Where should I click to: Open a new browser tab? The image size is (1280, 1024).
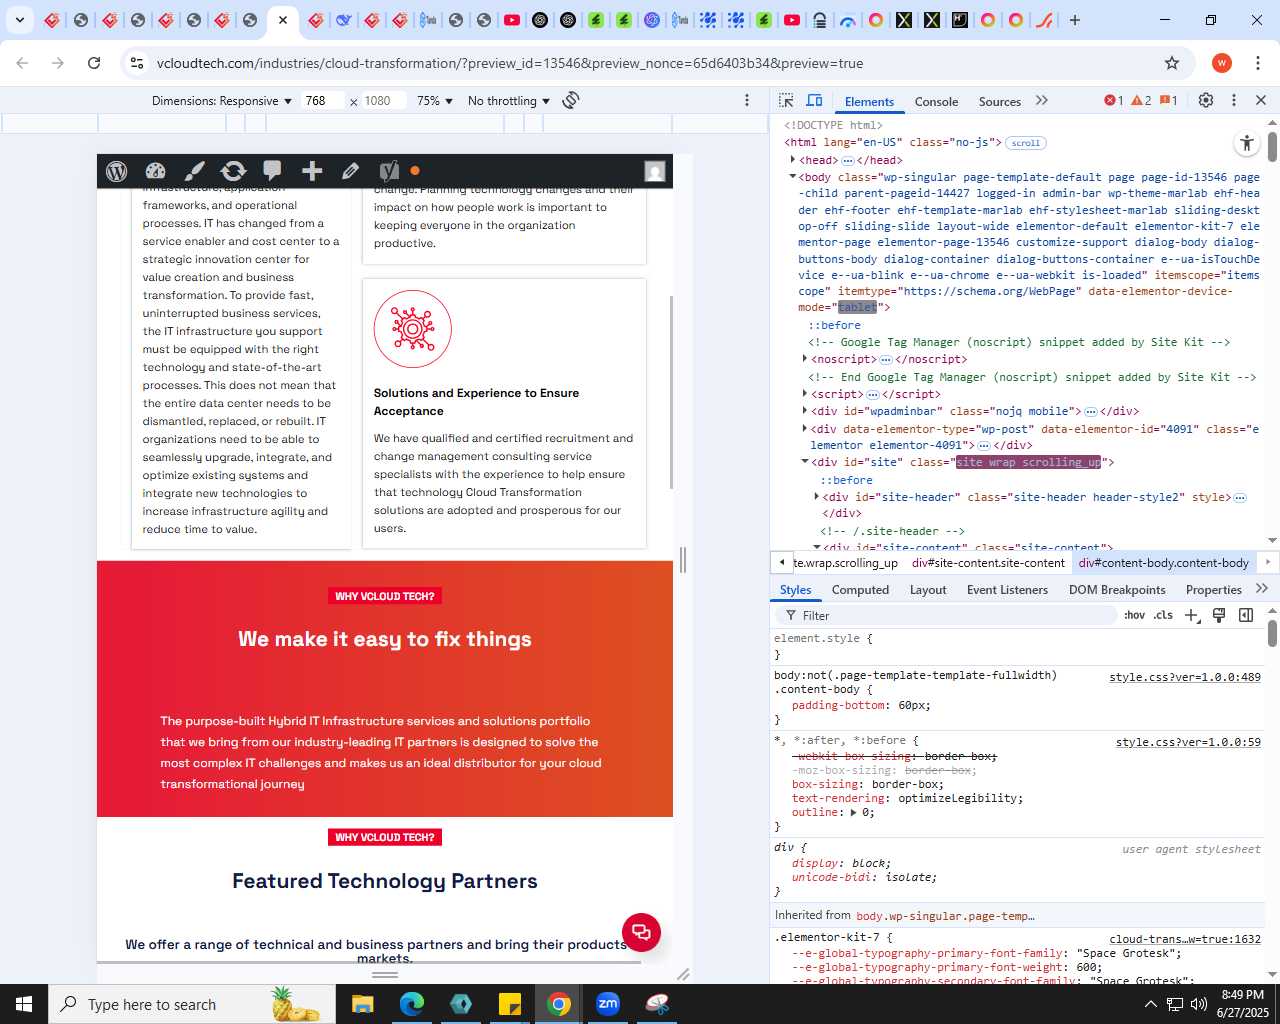[1075, 20]
